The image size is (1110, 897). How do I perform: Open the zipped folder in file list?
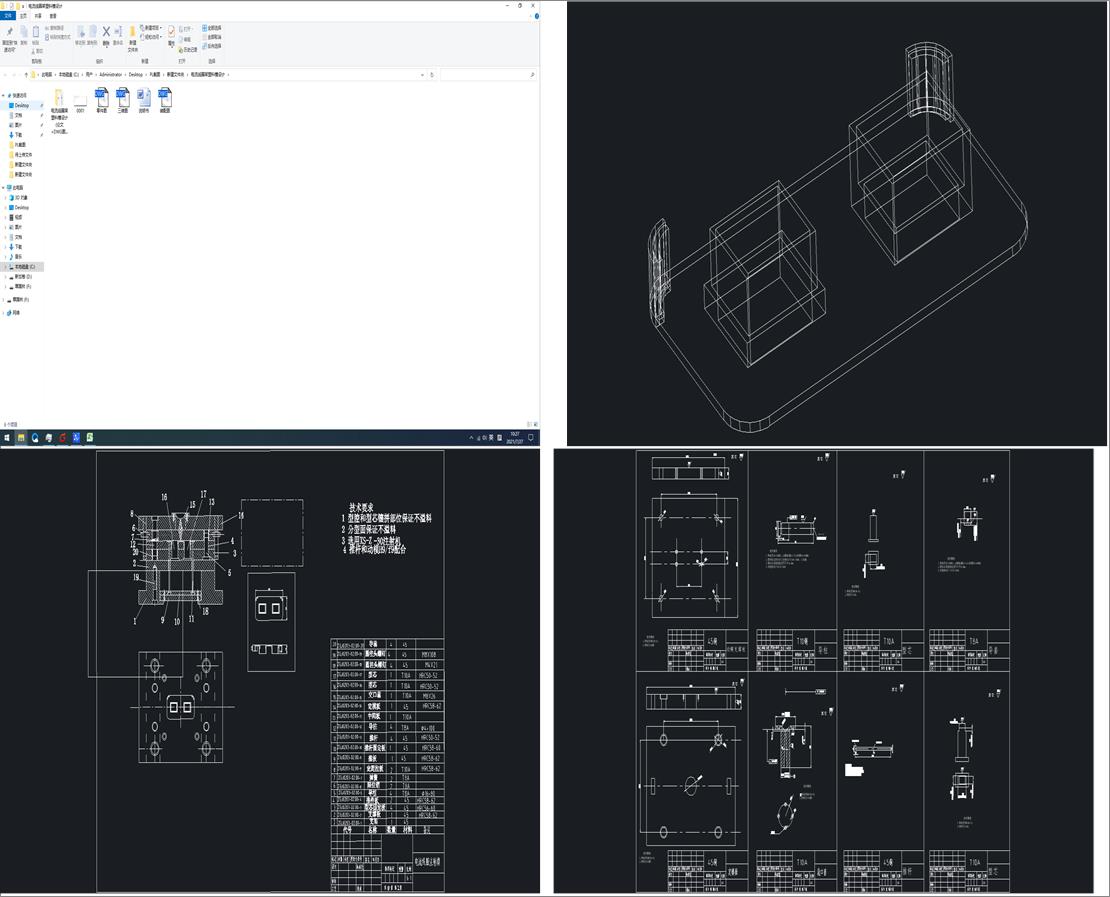point(59,99)
